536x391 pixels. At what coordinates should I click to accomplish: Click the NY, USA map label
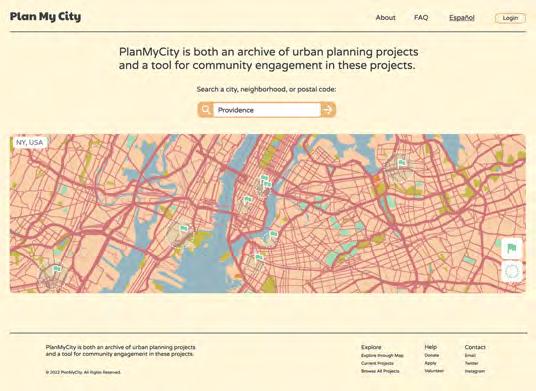point(30,143)
